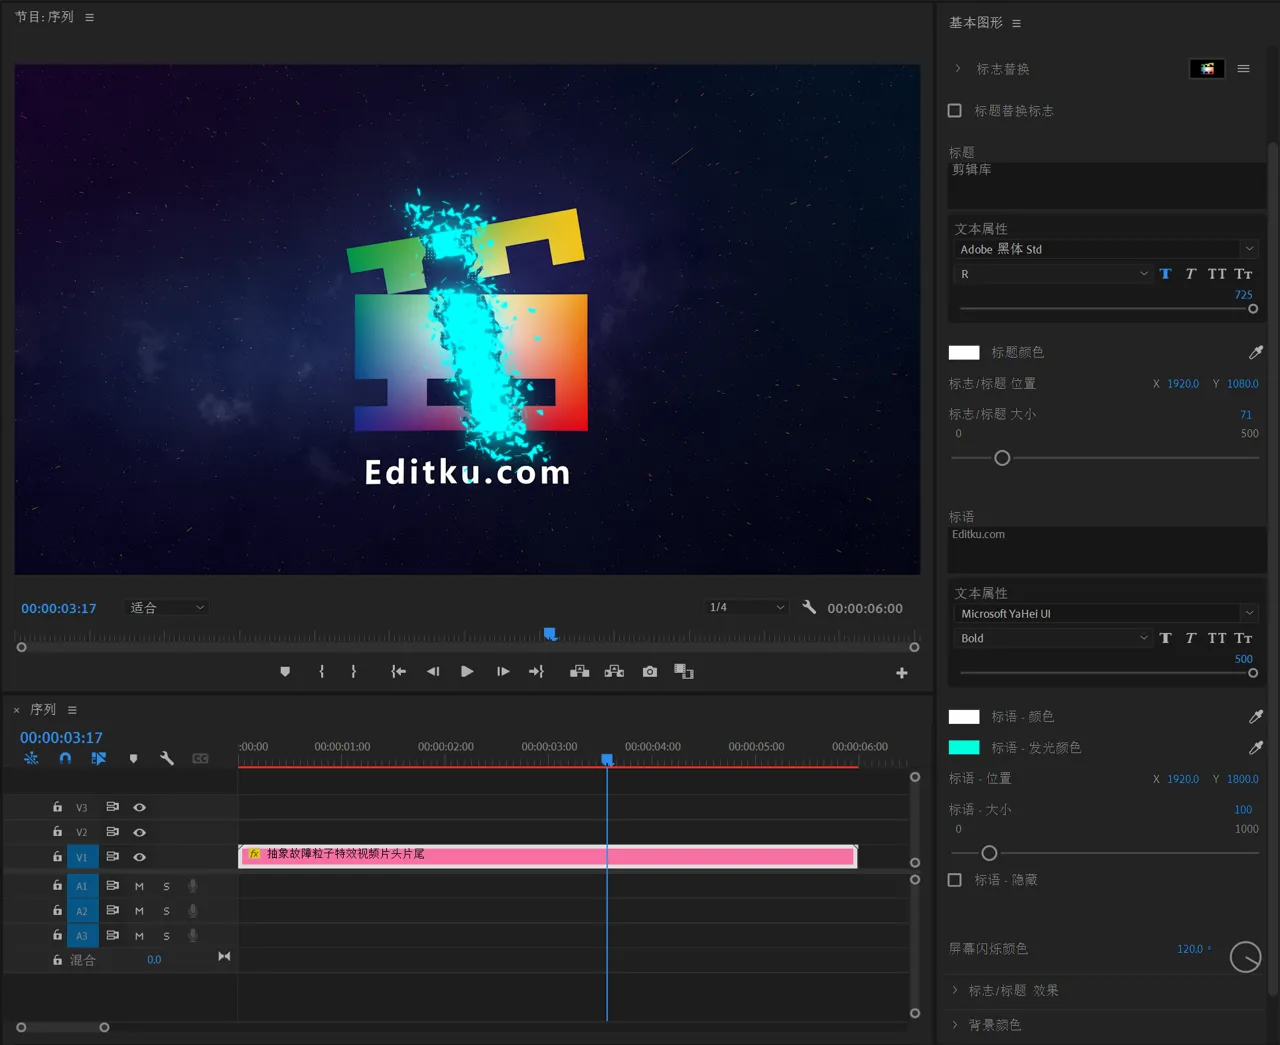Open the 基本图形 panel menu
This screenshot has width=1280, height=1045.
[1017, 23]
